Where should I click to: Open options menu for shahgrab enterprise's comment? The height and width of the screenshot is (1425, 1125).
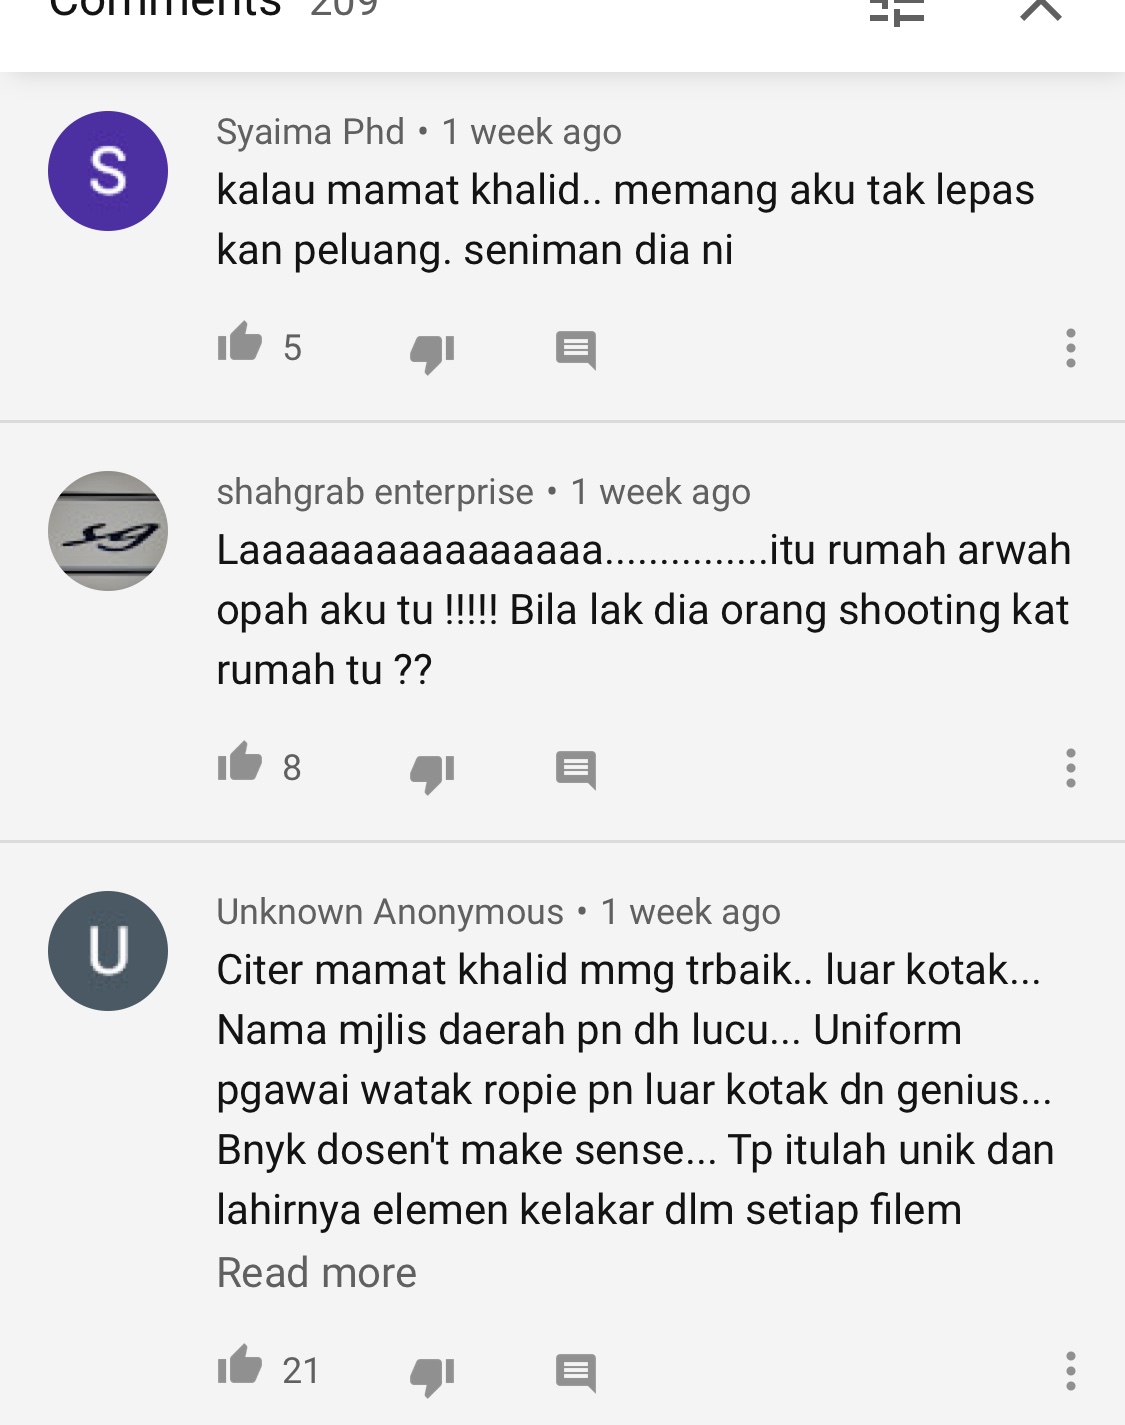1070,768
